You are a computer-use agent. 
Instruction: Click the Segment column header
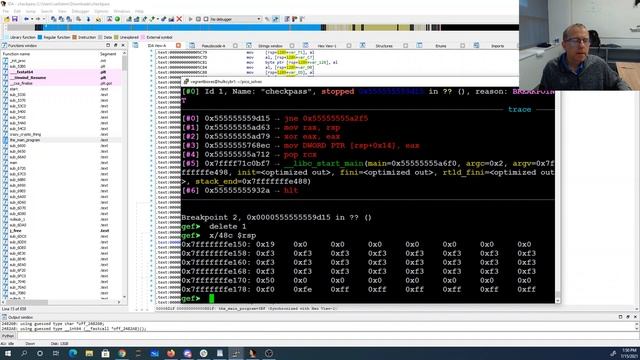point(108,54)
